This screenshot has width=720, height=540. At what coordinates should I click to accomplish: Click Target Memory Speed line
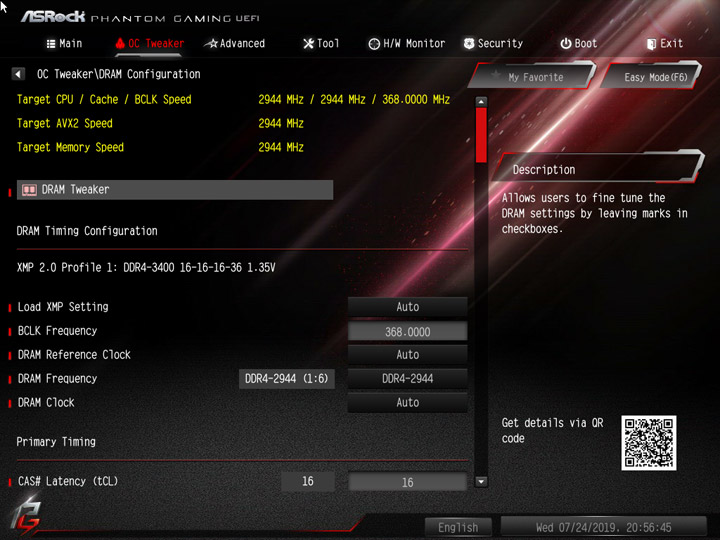click(x=160, y=147)
